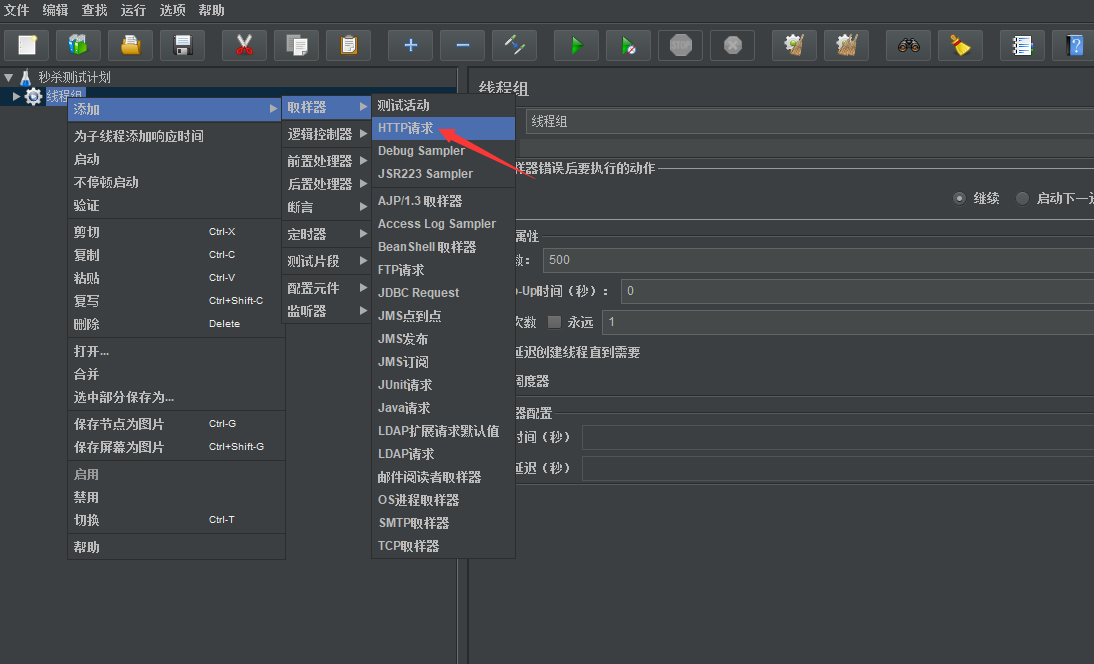Open the 取样器 submenu
Viewport: 1094px width, 664px height.
327,107
